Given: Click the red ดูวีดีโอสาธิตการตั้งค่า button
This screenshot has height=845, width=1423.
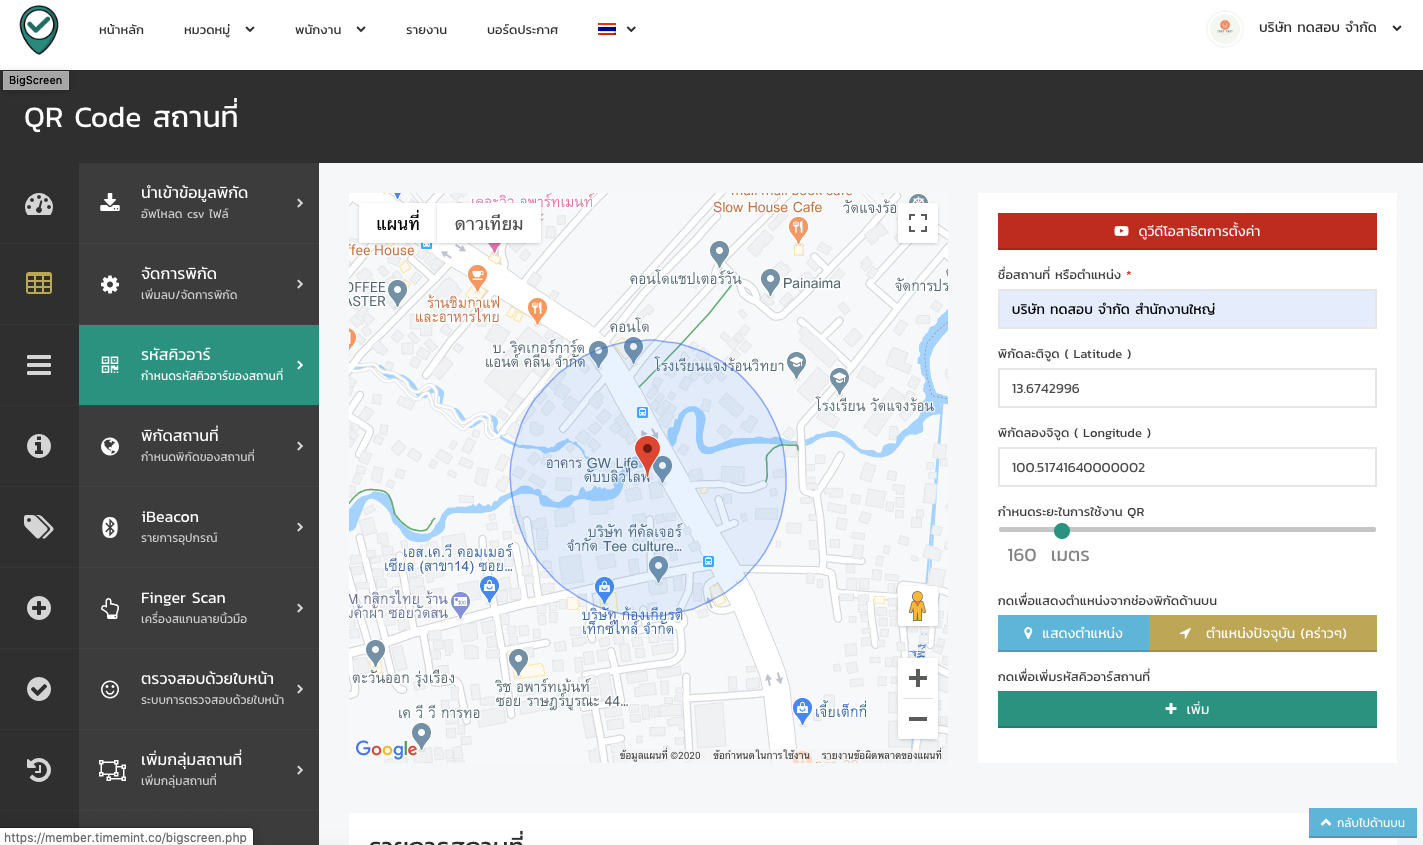Looking at the screenshot, I should (x=1187, y=231).
